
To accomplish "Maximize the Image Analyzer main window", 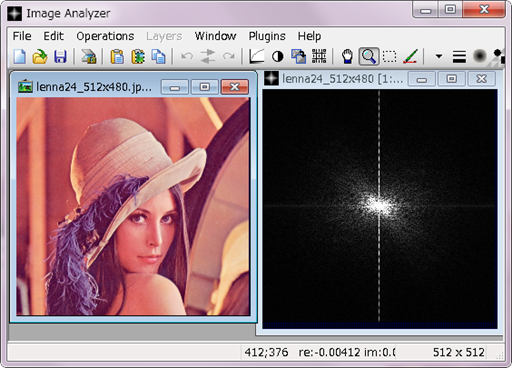I will pyautogui.click(x=450, y=10).
